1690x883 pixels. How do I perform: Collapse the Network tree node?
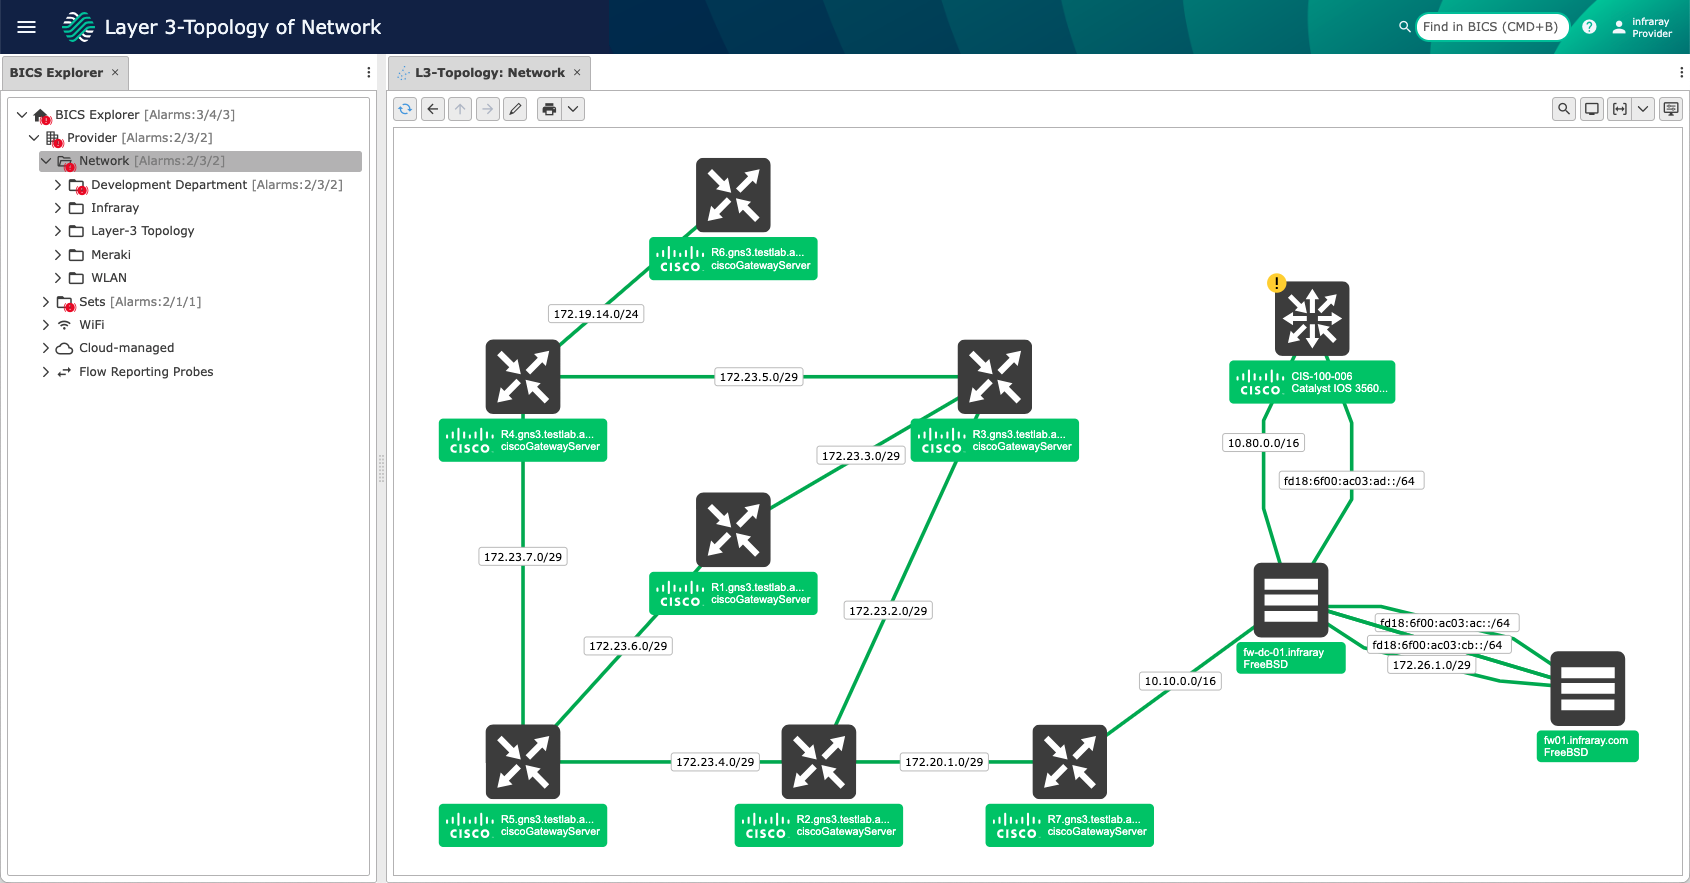46,161
